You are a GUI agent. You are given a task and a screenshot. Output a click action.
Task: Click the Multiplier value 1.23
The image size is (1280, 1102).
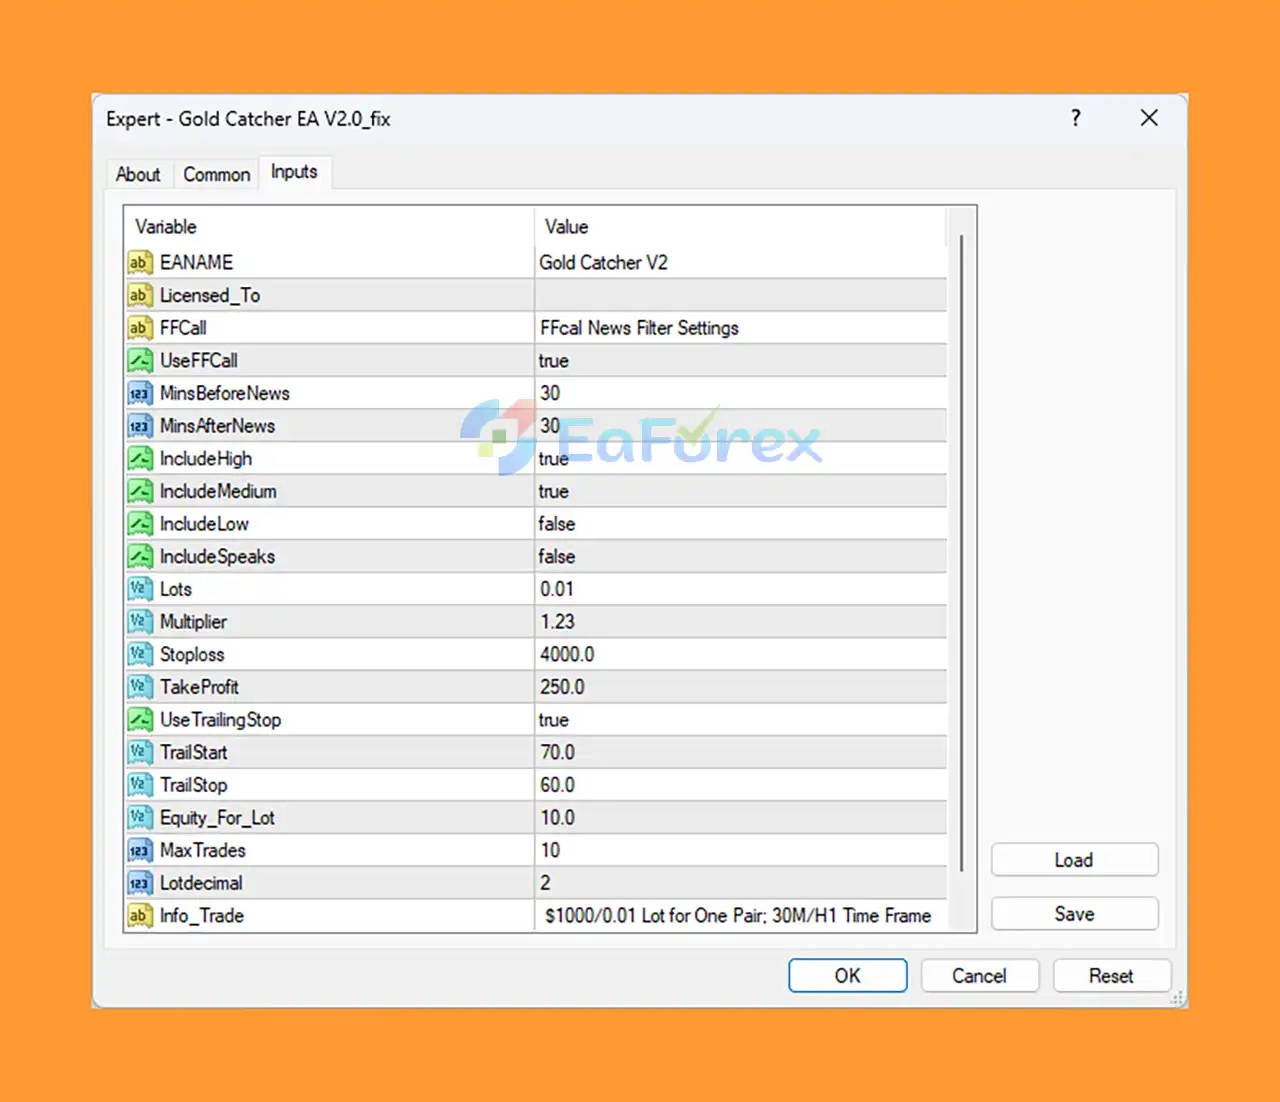pos(558,622)
